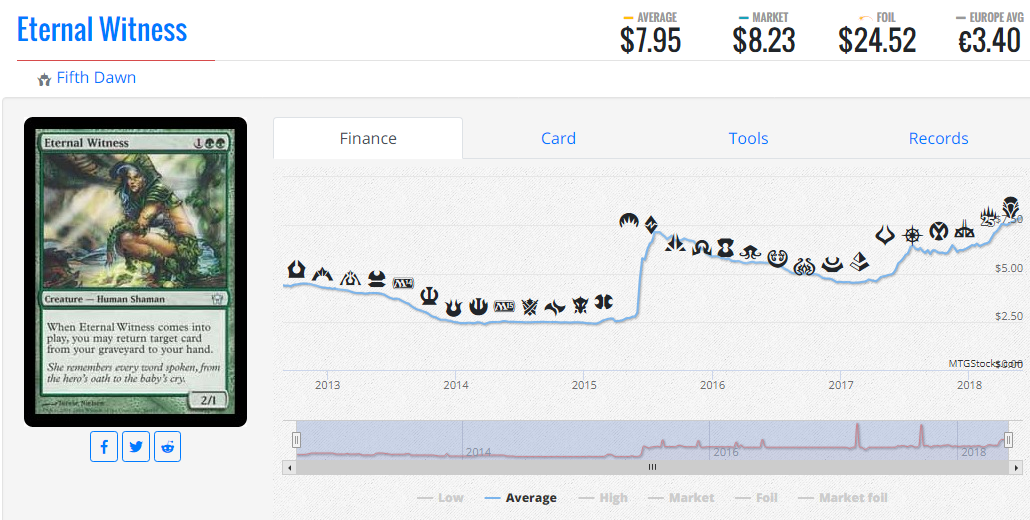Viewport: 1030px width, 520px height.
Task: Click the €3.40 Europe average price
Action: 989,41
